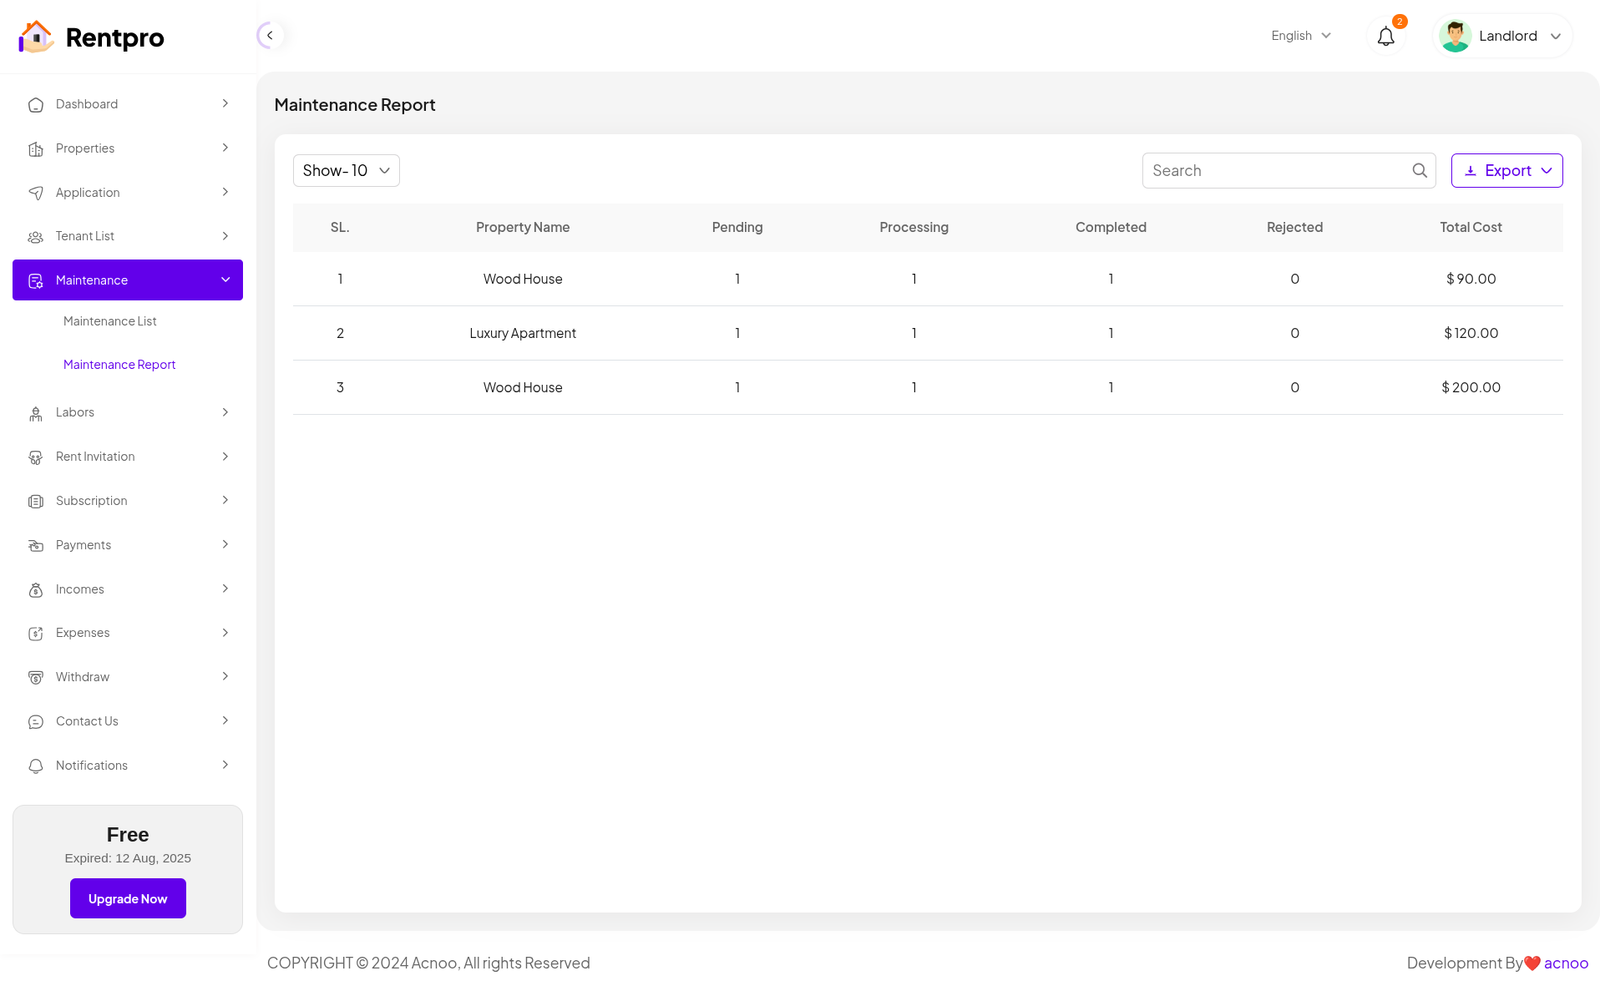Expand the Tenant List chevron
Viewport: 1600px width, 995px height.
click(x=225, y=236)
